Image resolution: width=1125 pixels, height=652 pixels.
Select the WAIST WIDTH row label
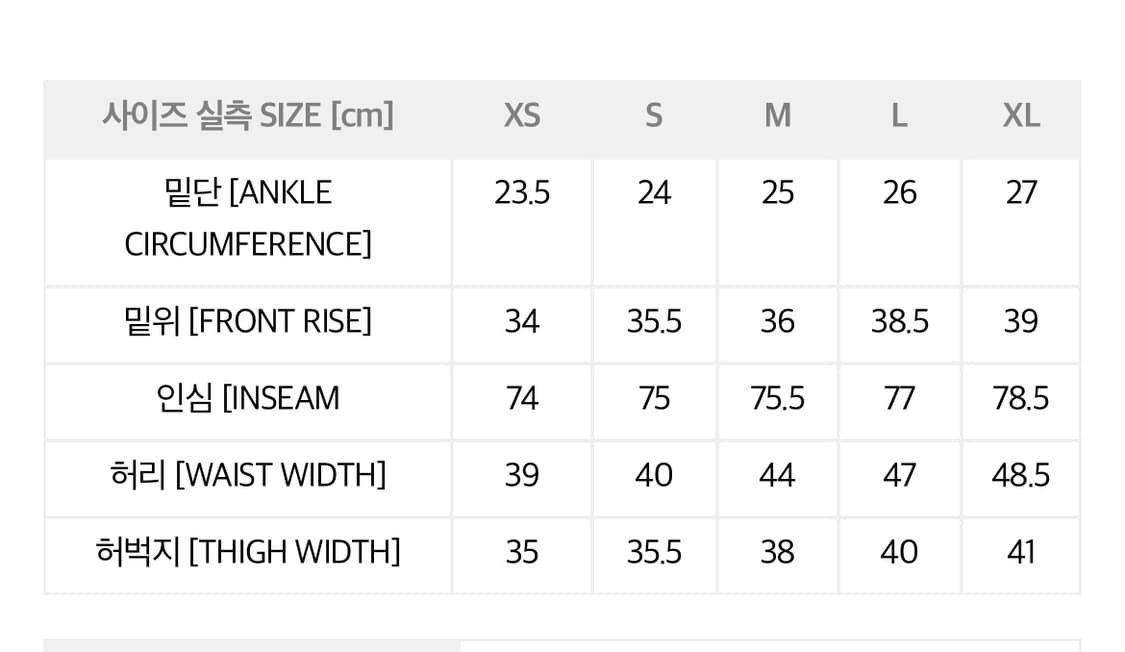pos(248,474)
